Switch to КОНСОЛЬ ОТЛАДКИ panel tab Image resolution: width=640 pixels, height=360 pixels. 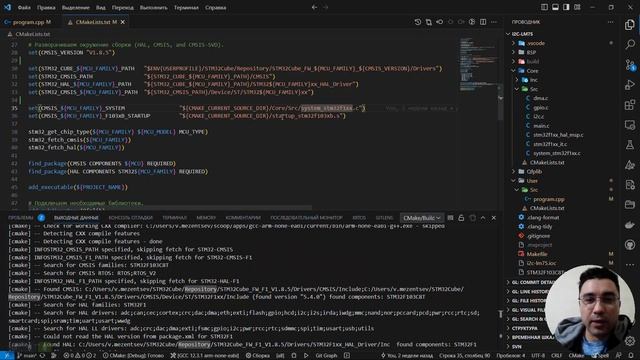pos(131,218)
